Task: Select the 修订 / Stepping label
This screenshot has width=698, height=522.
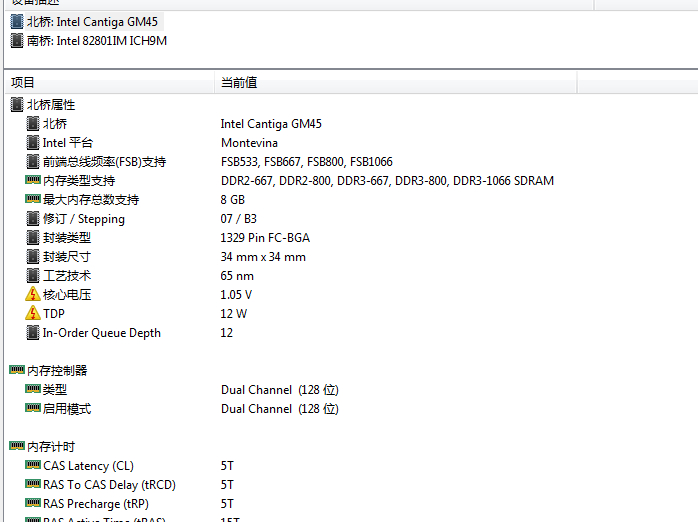Action: pos(84,219)
